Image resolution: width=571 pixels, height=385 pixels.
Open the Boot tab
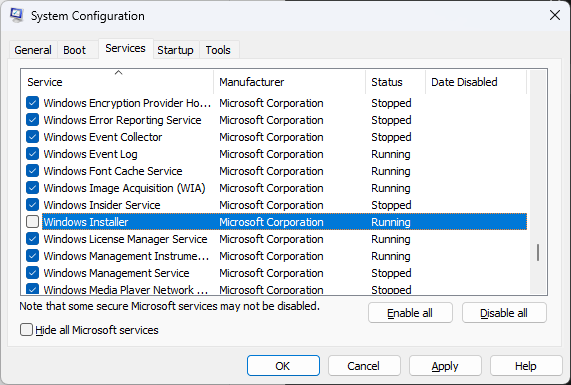pos(74,50)
